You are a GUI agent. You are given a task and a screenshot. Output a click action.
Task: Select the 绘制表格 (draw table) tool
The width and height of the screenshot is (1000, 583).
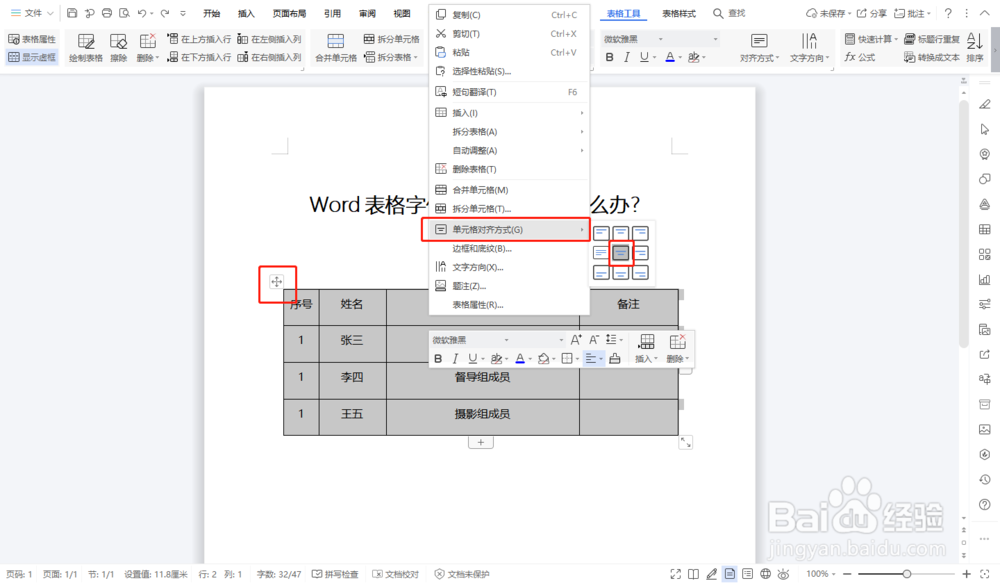[x=87, y=46]
